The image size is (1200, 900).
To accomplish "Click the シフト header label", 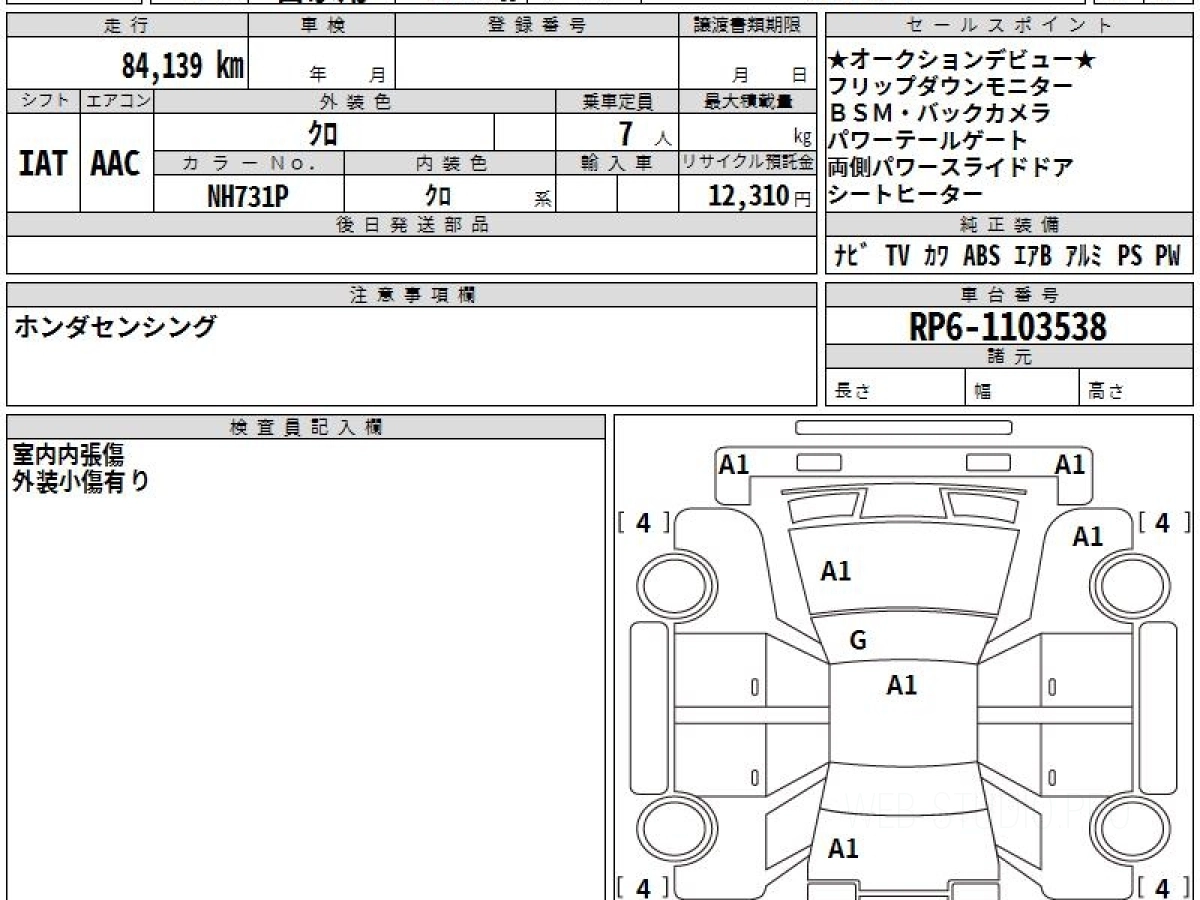I will pyautogui.click(x=43, y=101).
